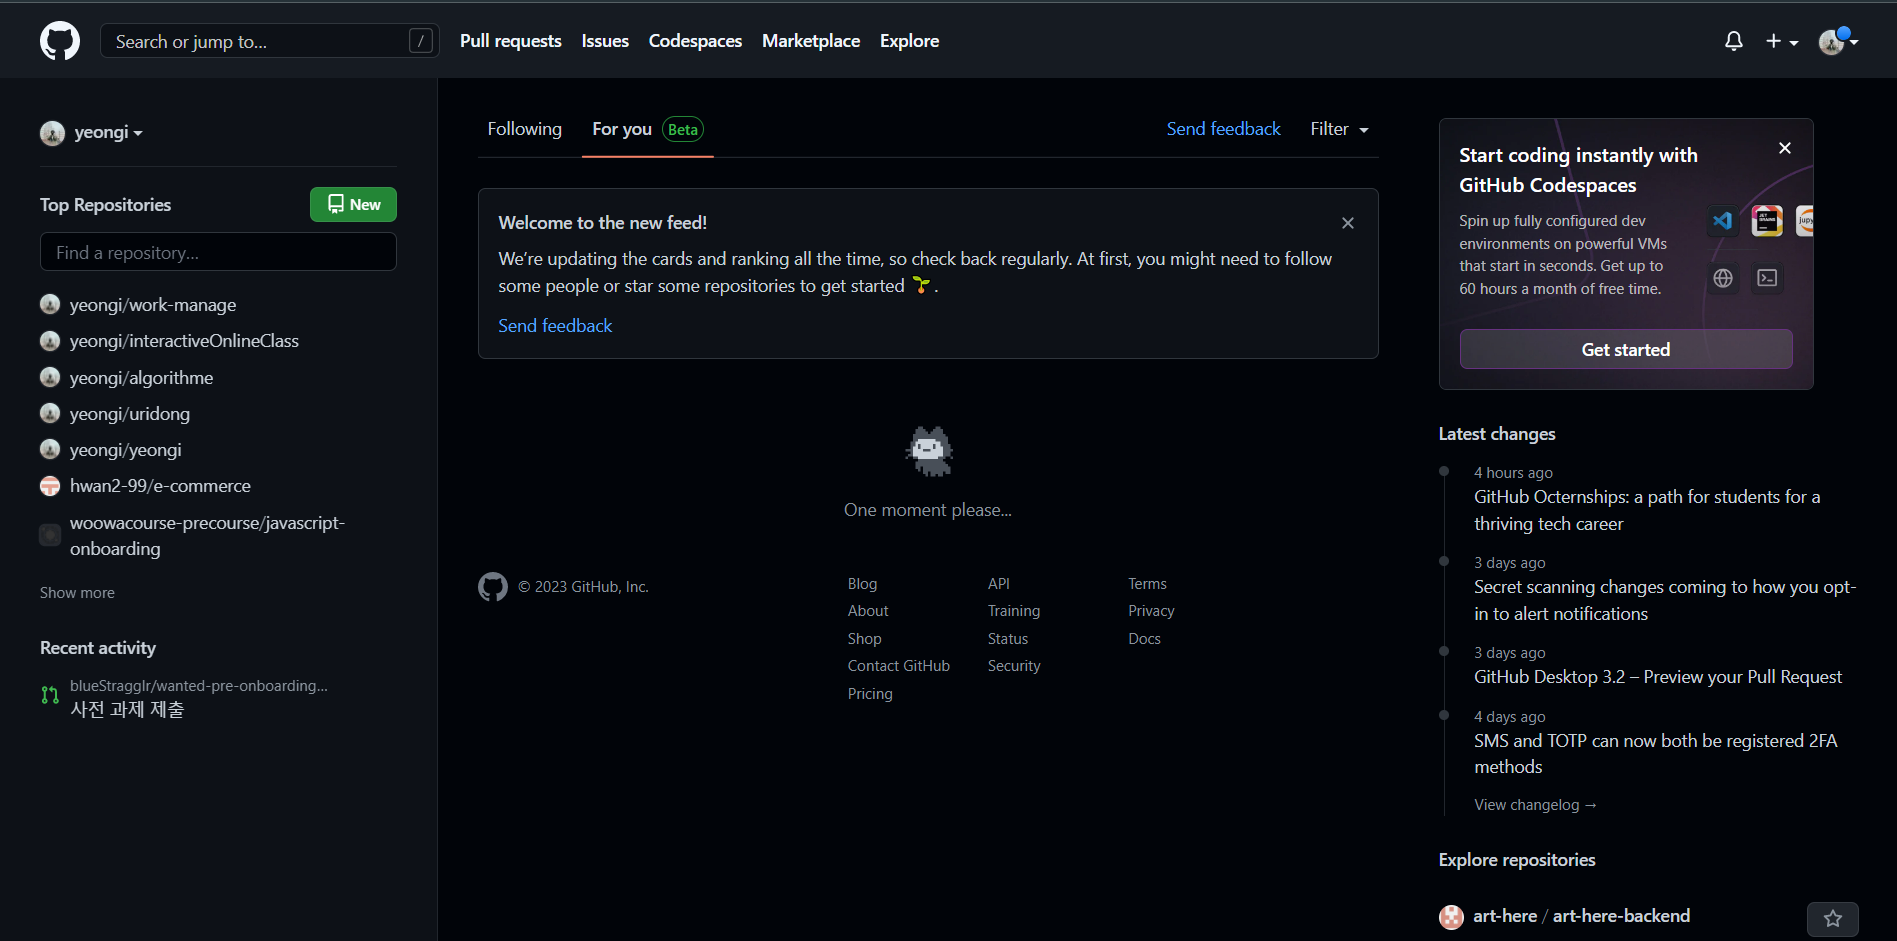The width and height of the screenshot is (1897, 941).
Task: Click the Get started button
Action: [x=1626, y=349]
